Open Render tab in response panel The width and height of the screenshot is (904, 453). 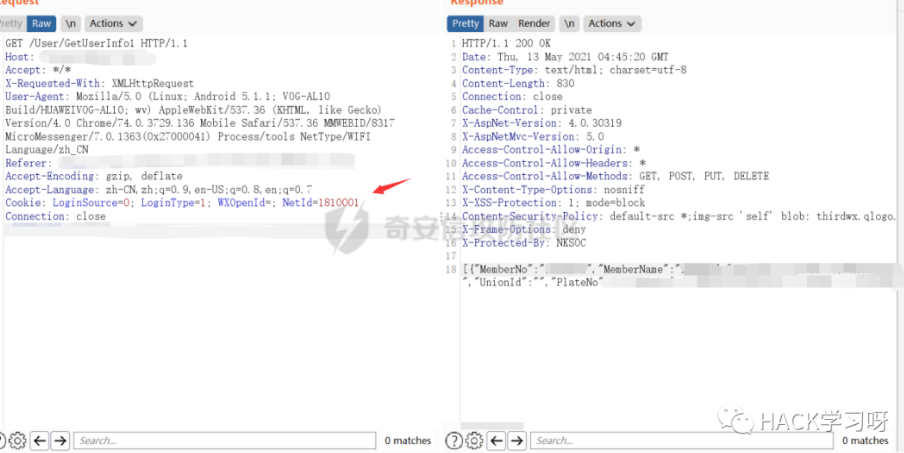(534, 24)
